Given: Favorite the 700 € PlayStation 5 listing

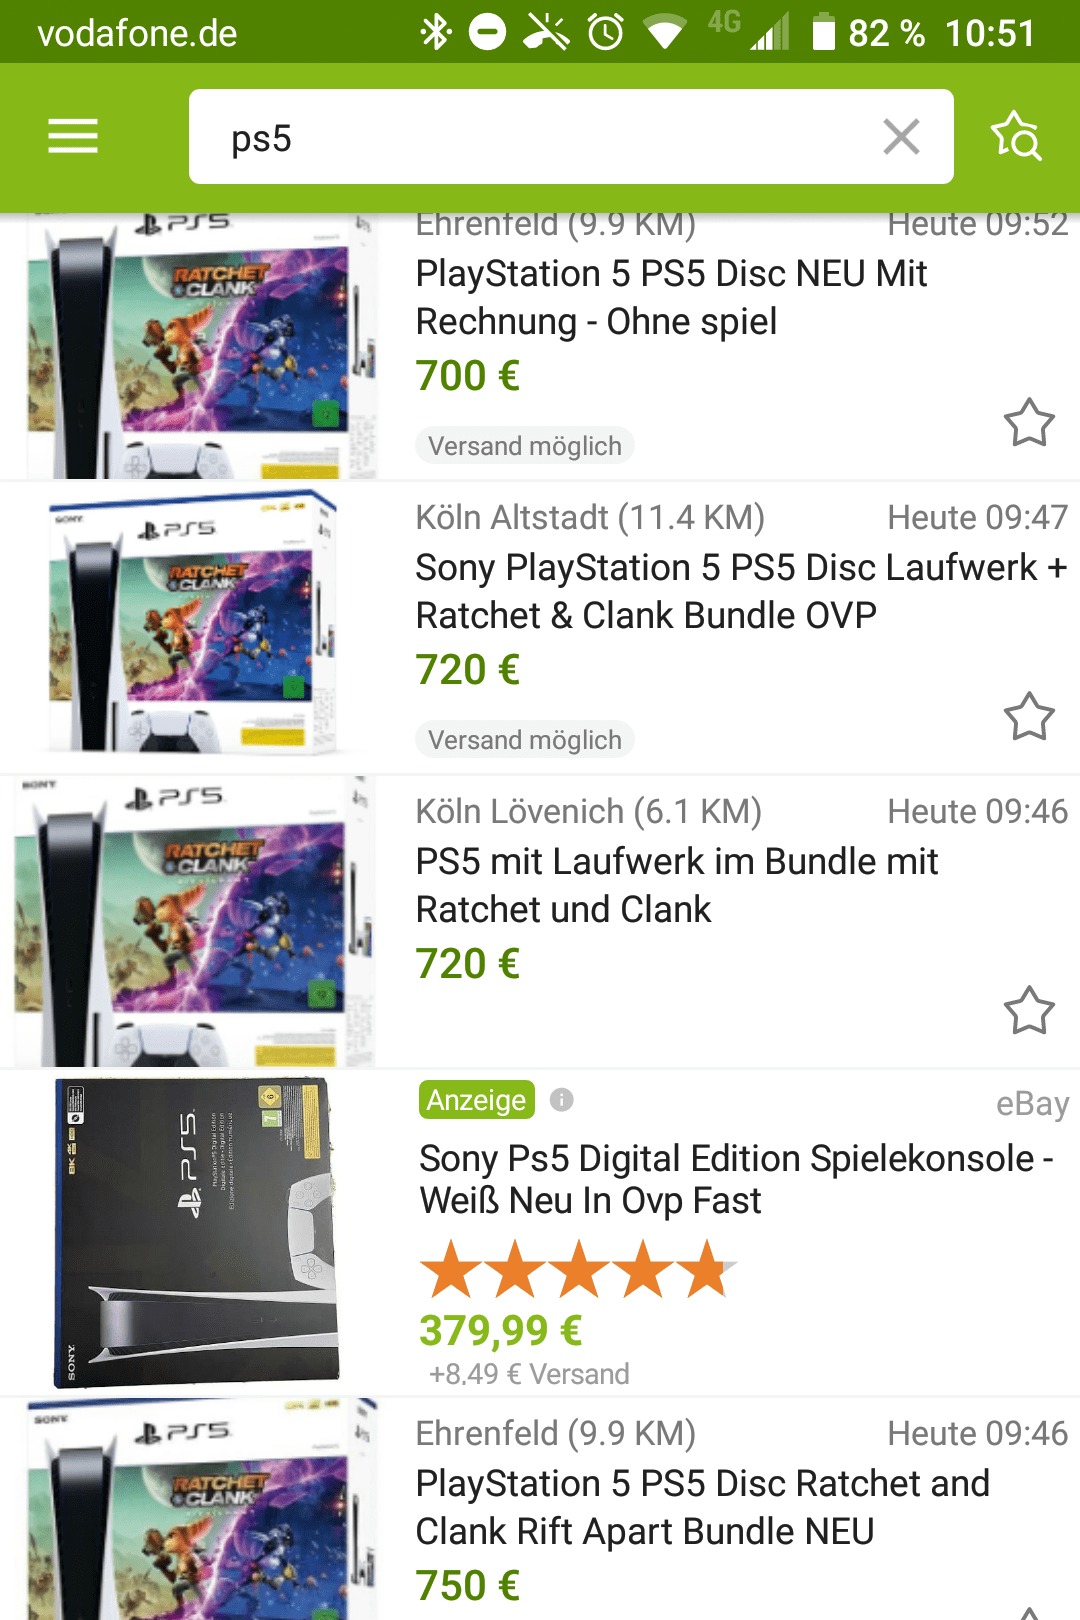Looking at the screenshot, I should tap(1029, 422).
